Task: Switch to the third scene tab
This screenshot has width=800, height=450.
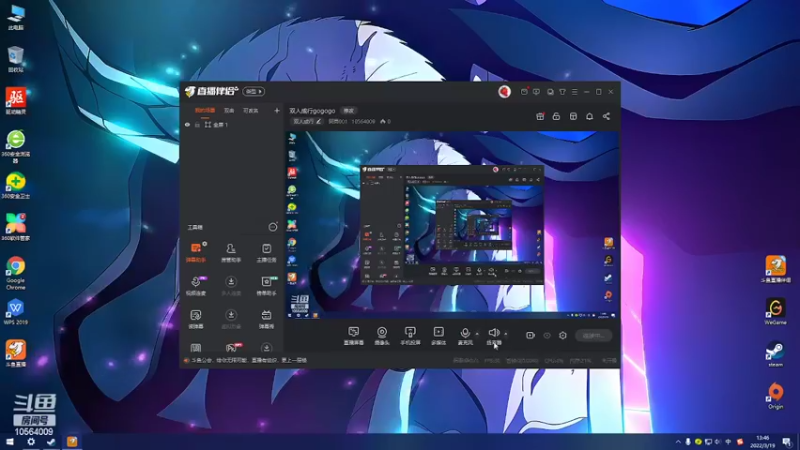Action: [250, 110]
